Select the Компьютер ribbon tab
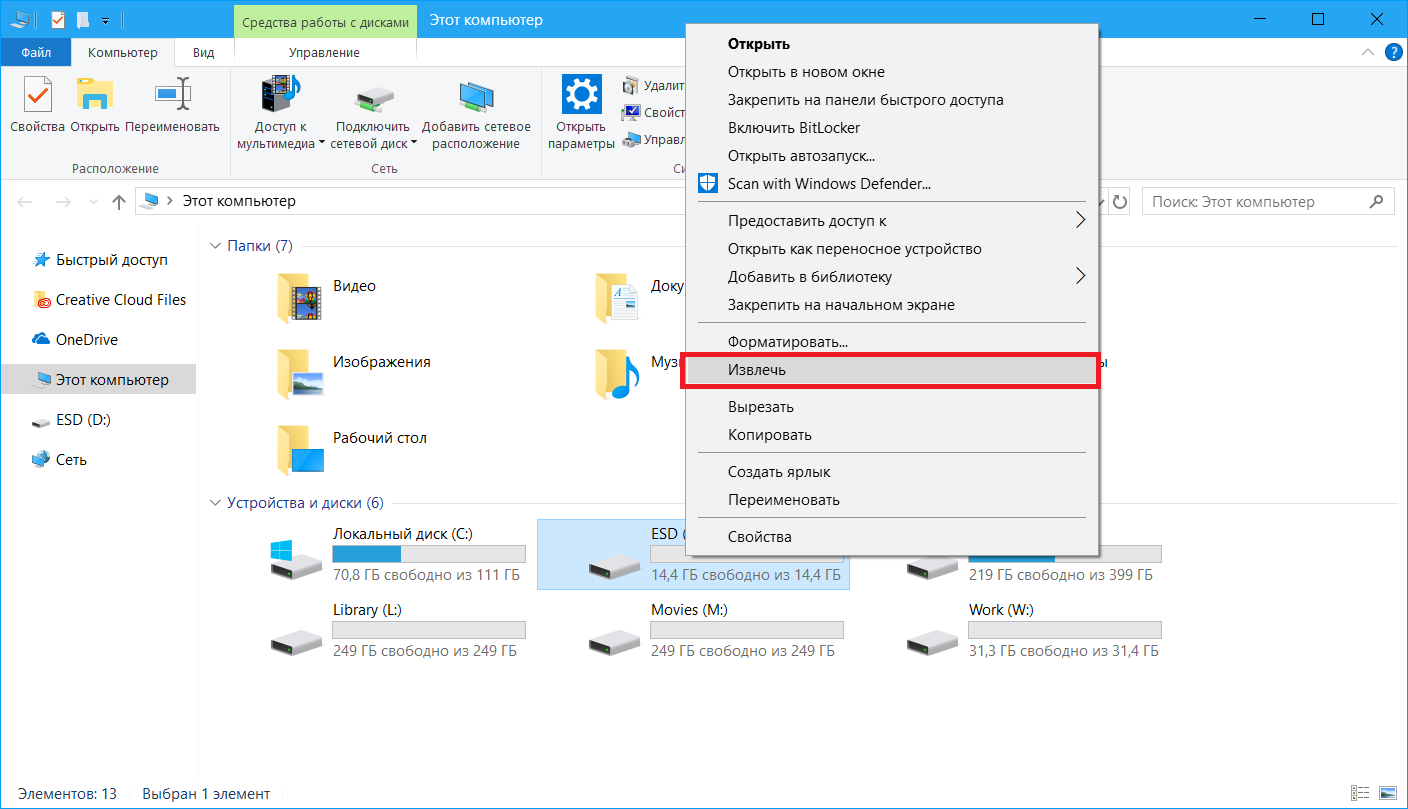 click(x=123, y=52)
